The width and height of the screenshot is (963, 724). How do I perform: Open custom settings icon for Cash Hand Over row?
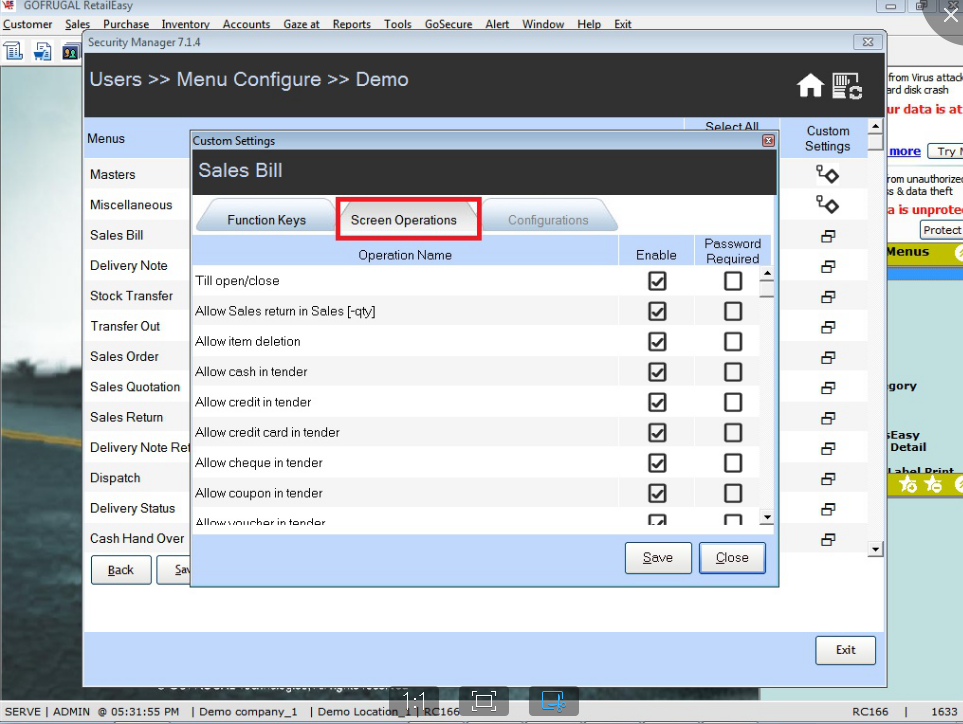(828, 539)
